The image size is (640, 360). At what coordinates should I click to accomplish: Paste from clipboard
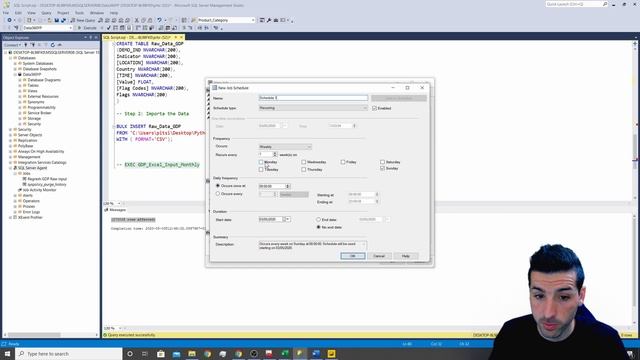(150, 20)
